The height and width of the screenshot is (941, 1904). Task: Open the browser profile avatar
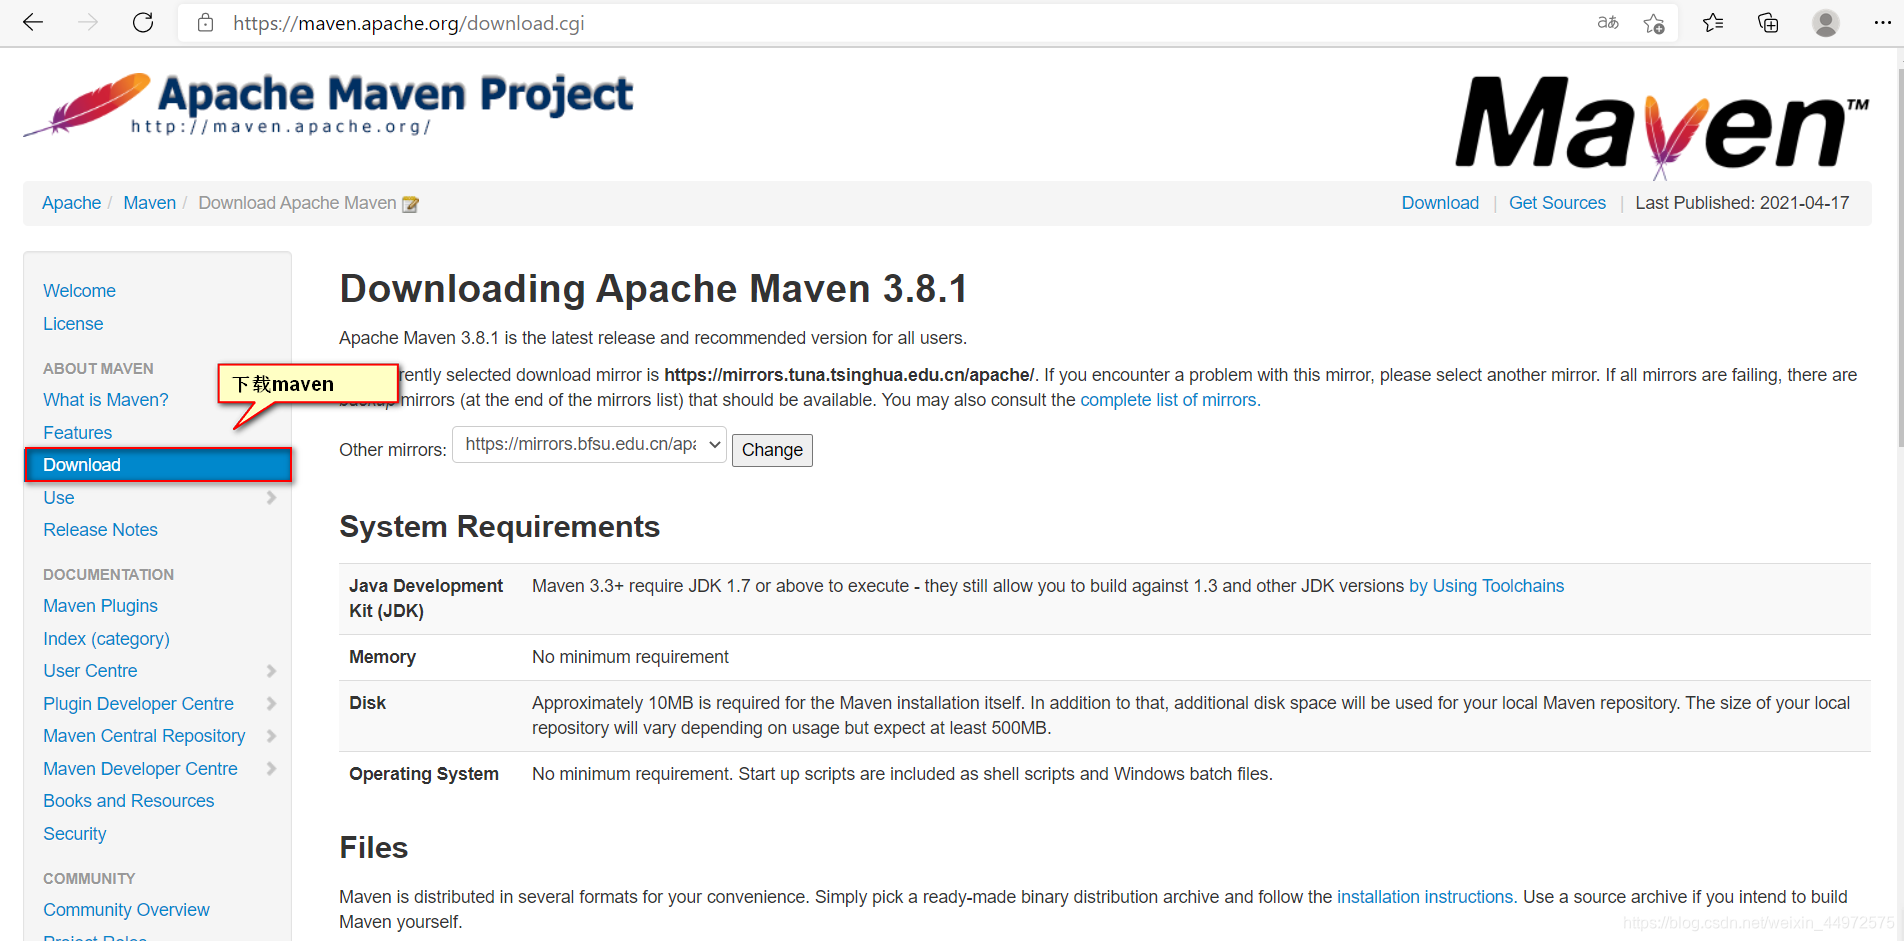click(1826, 23)
